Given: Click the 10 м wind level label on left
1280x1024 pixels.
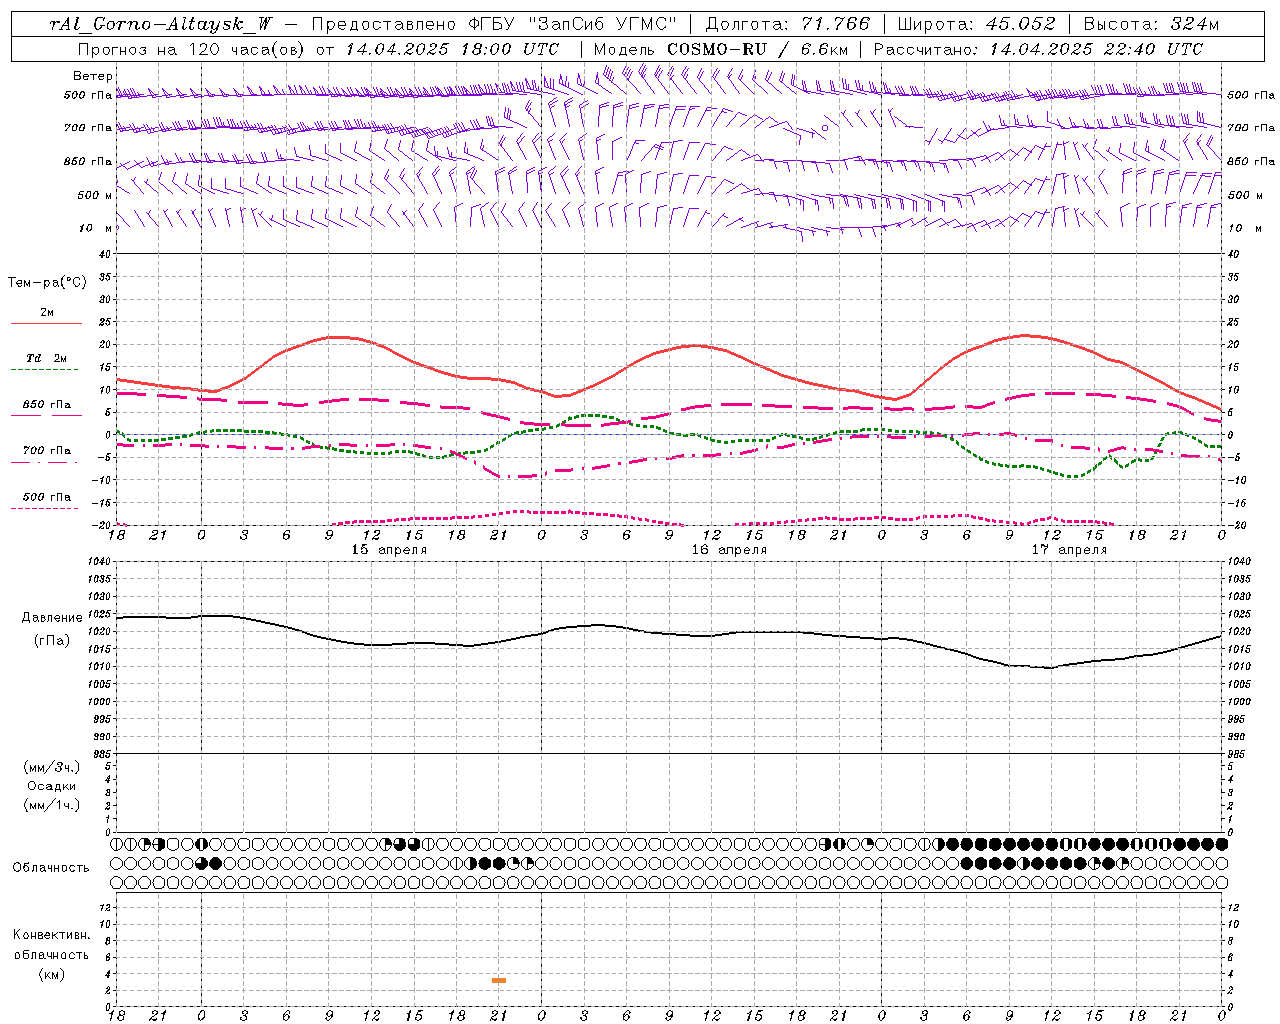Looking at the screenshot, I should click(x=97, y=228).
